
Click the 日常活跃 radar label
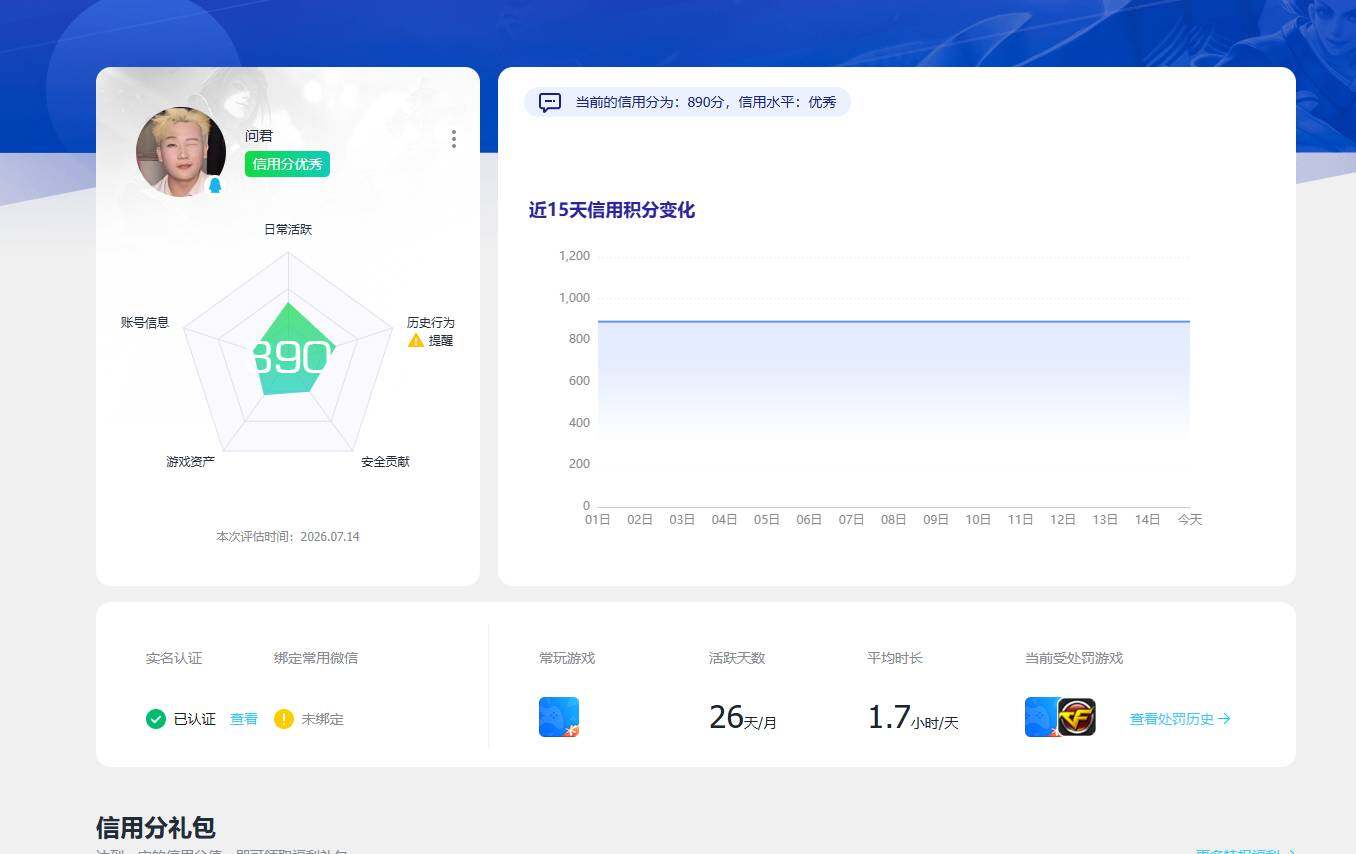[288, 229]
